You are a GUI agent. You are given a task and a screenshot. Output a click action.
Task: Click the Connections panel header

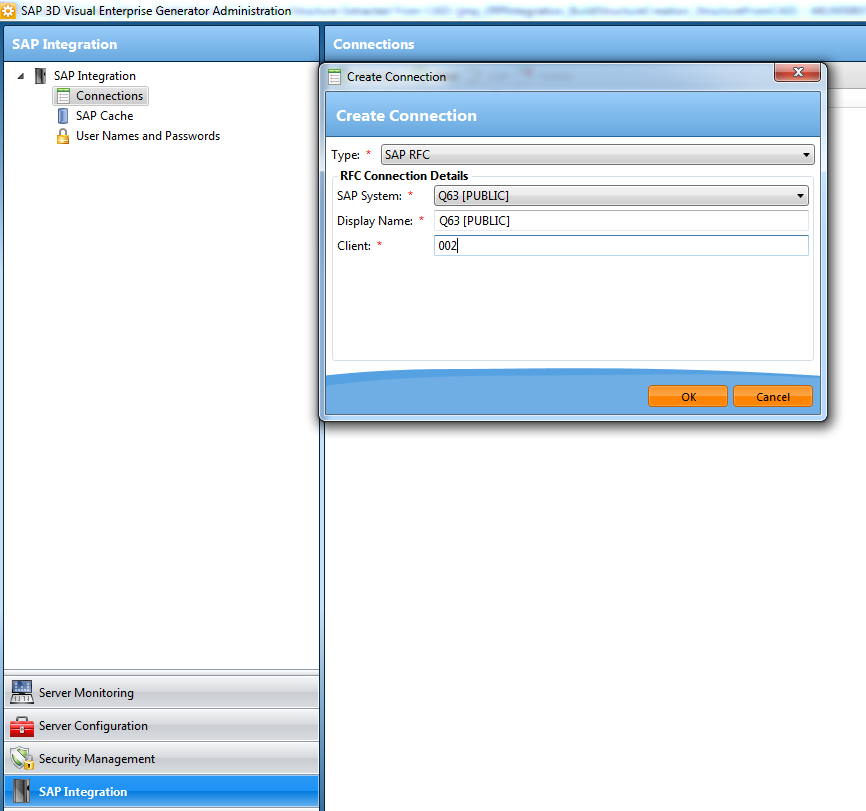point(595,44)
